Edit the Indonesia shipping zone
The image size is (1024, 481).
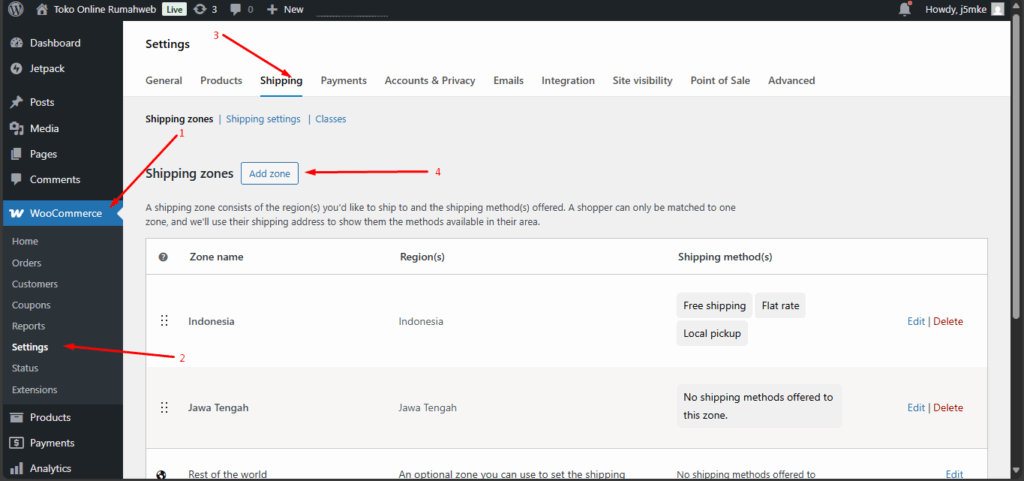point(916,322)
